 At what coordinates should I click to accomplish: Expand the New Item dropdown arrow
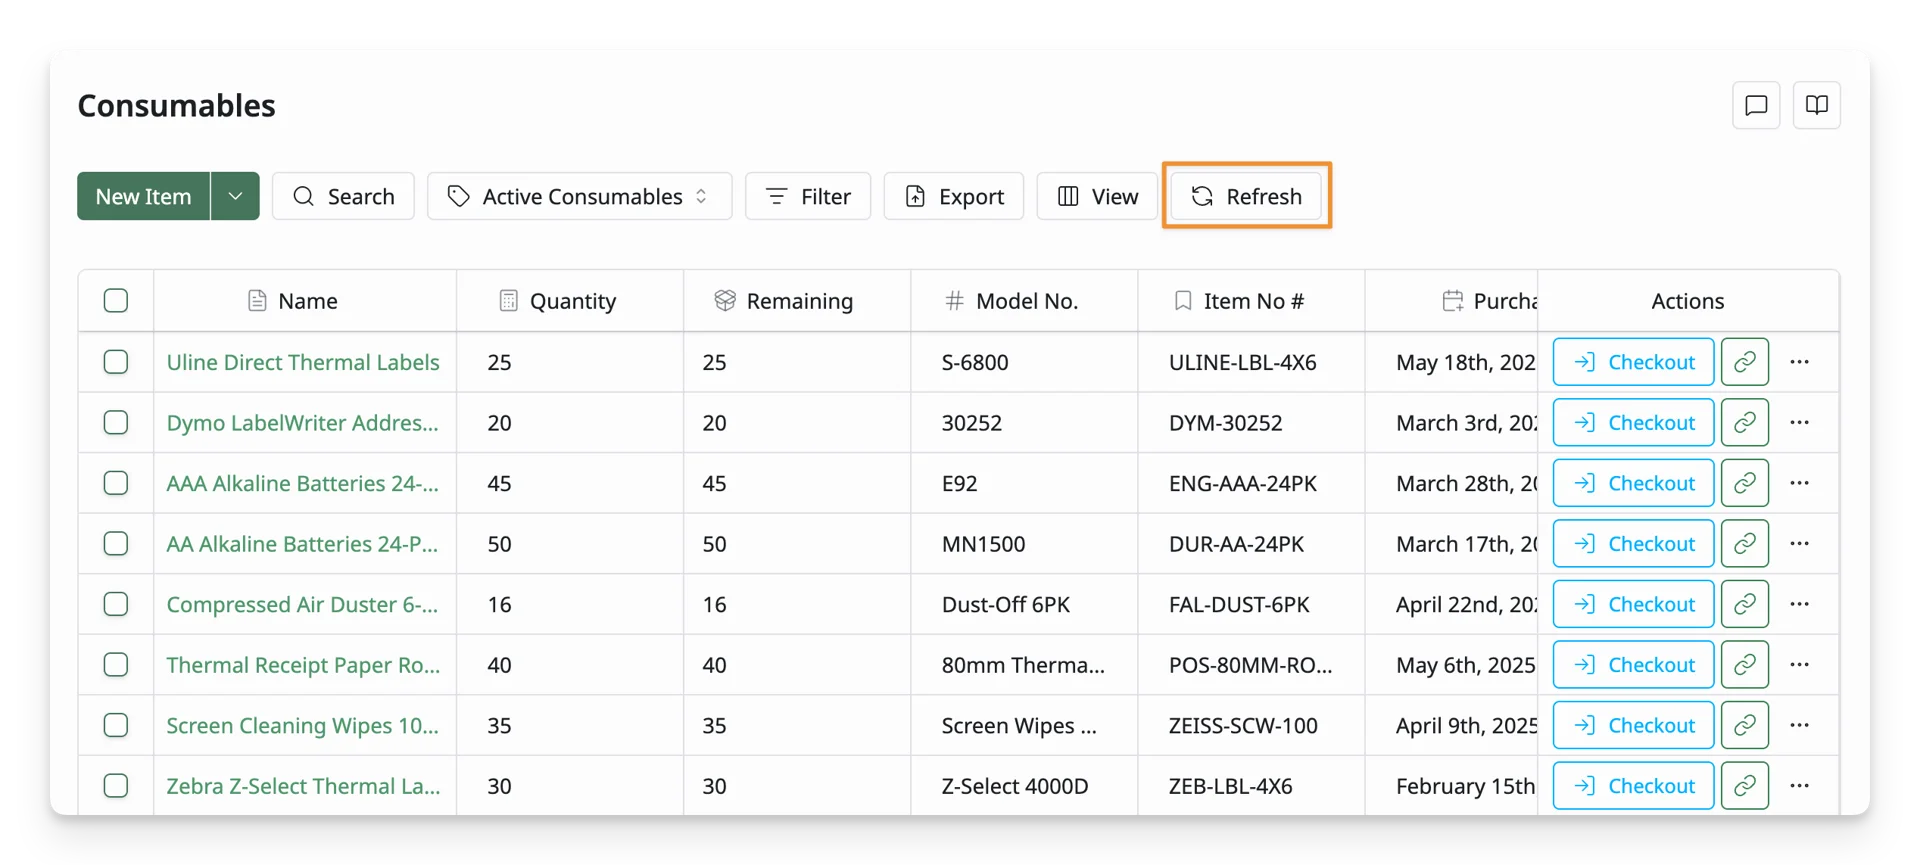coord(235,196)
